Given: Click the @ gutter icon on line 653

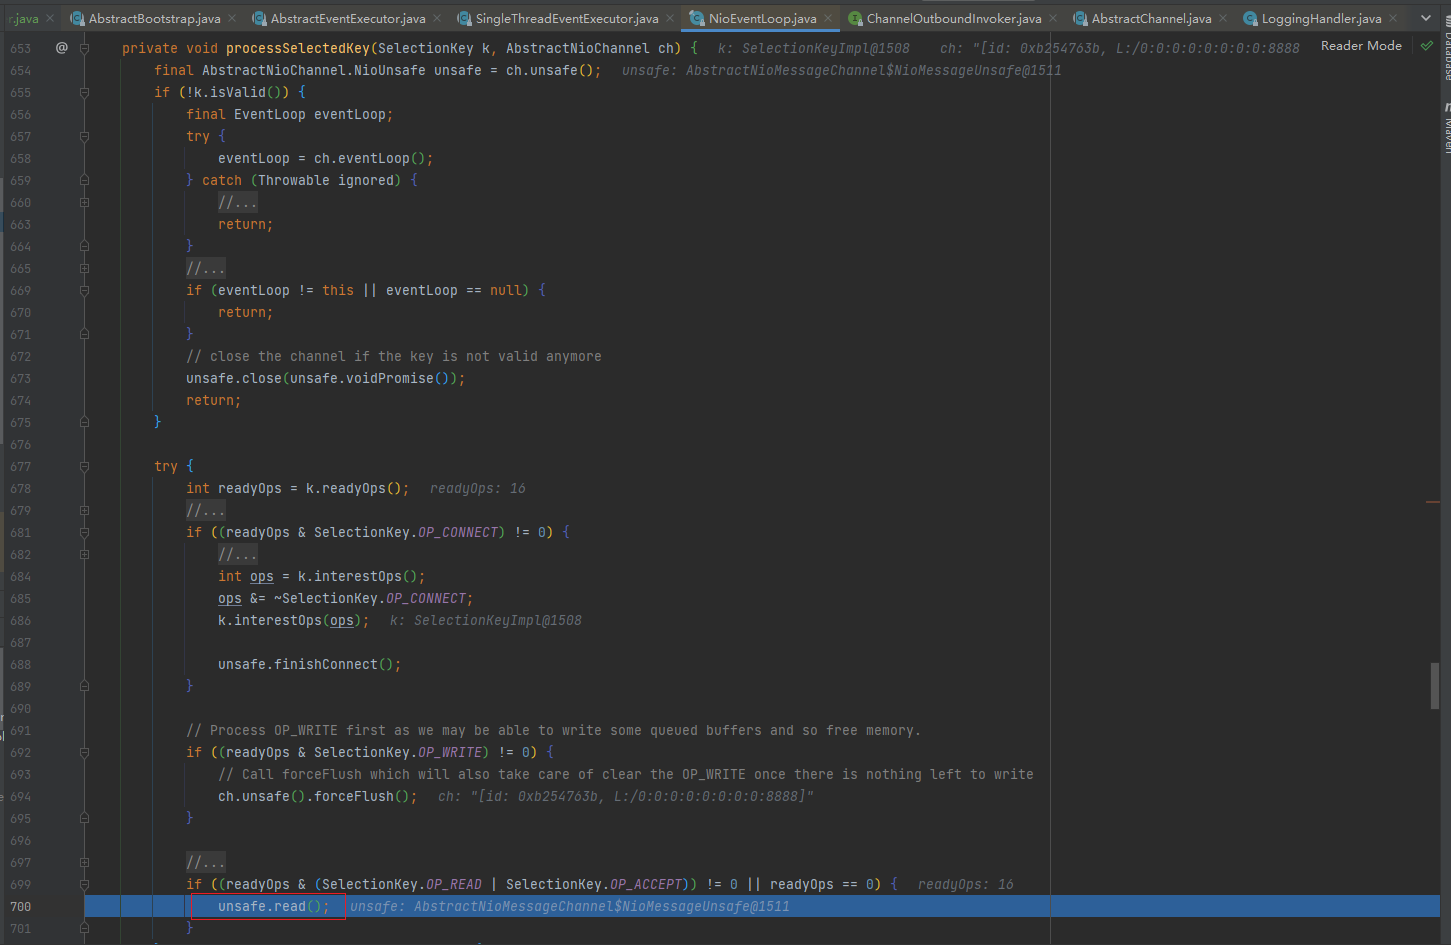Looking at the screenshot, I should [x=62, y=48].
